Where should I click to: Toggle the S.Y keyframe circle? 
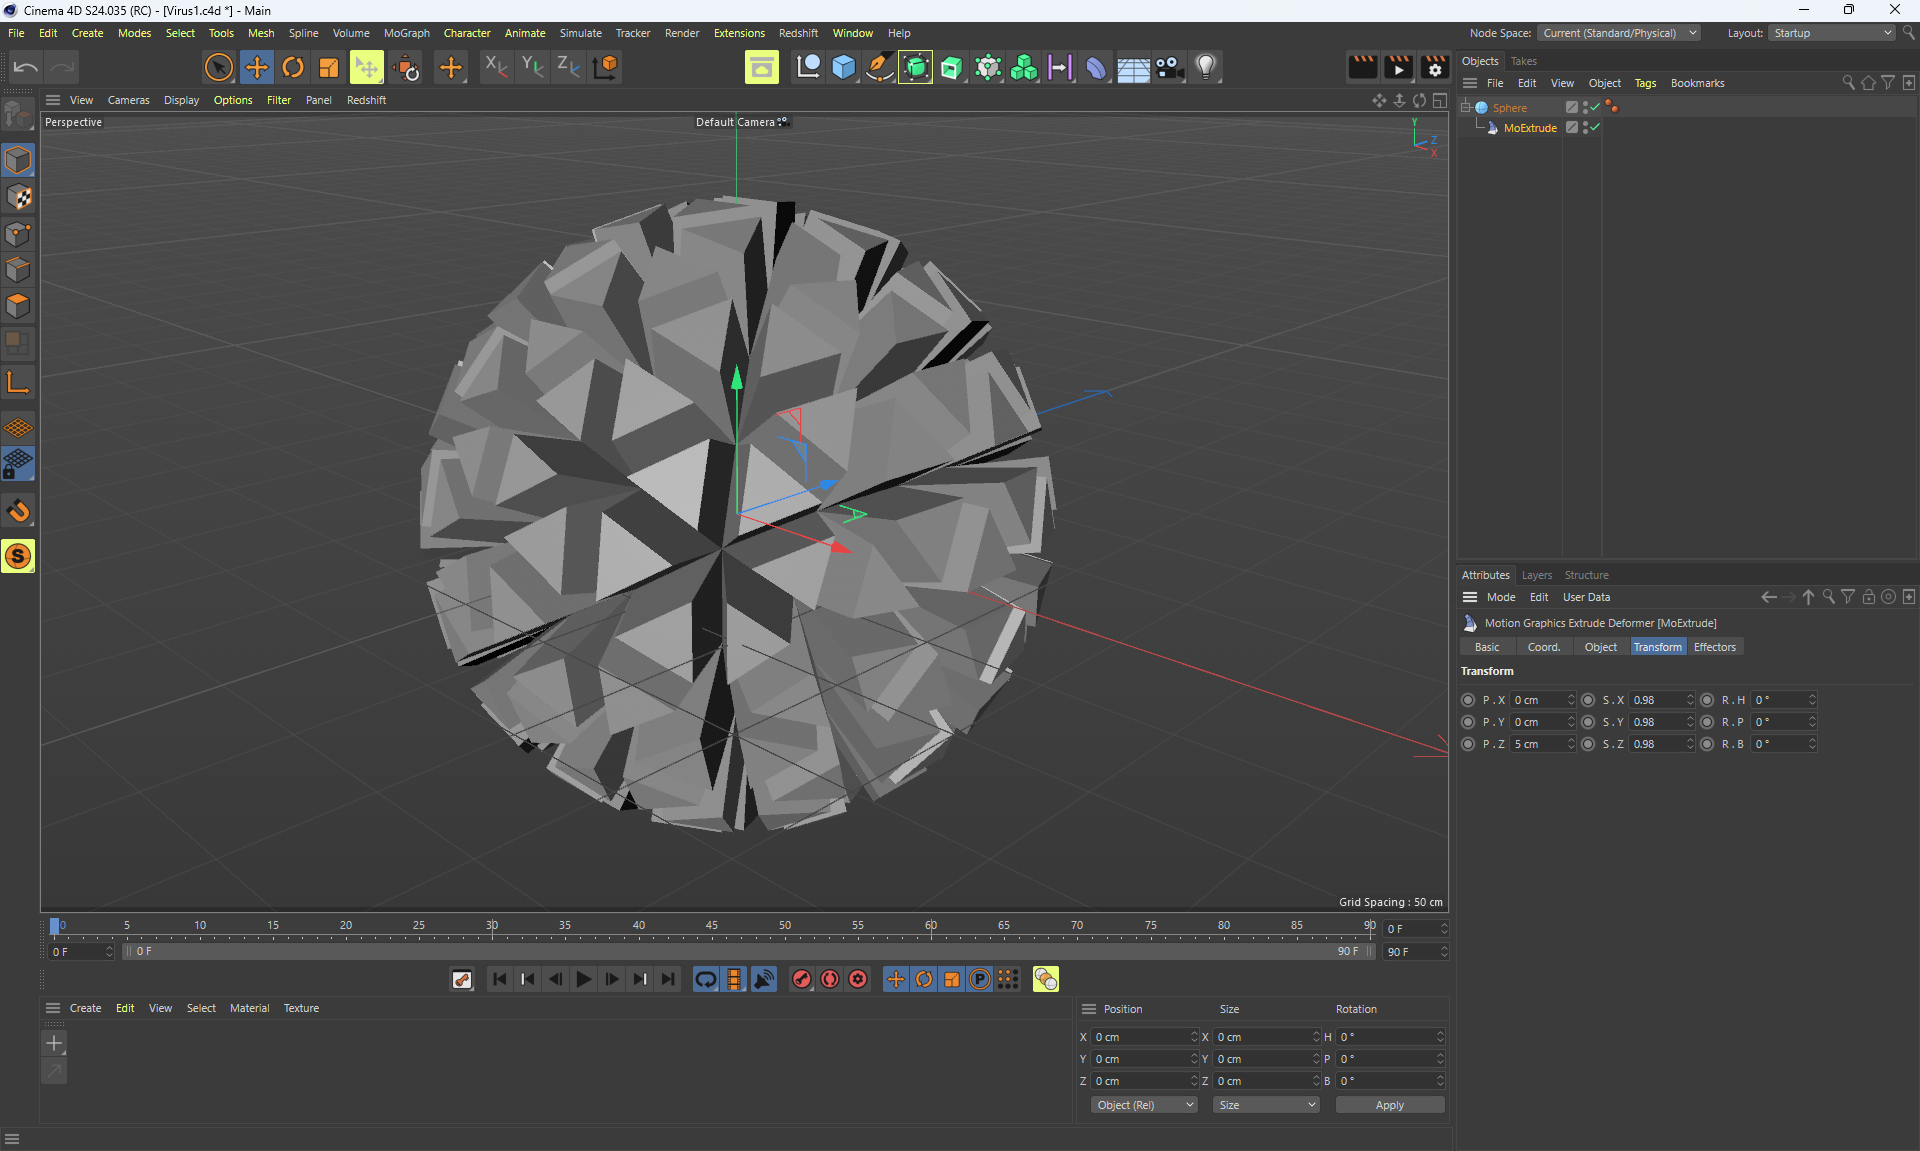(x=1588, y=722)
